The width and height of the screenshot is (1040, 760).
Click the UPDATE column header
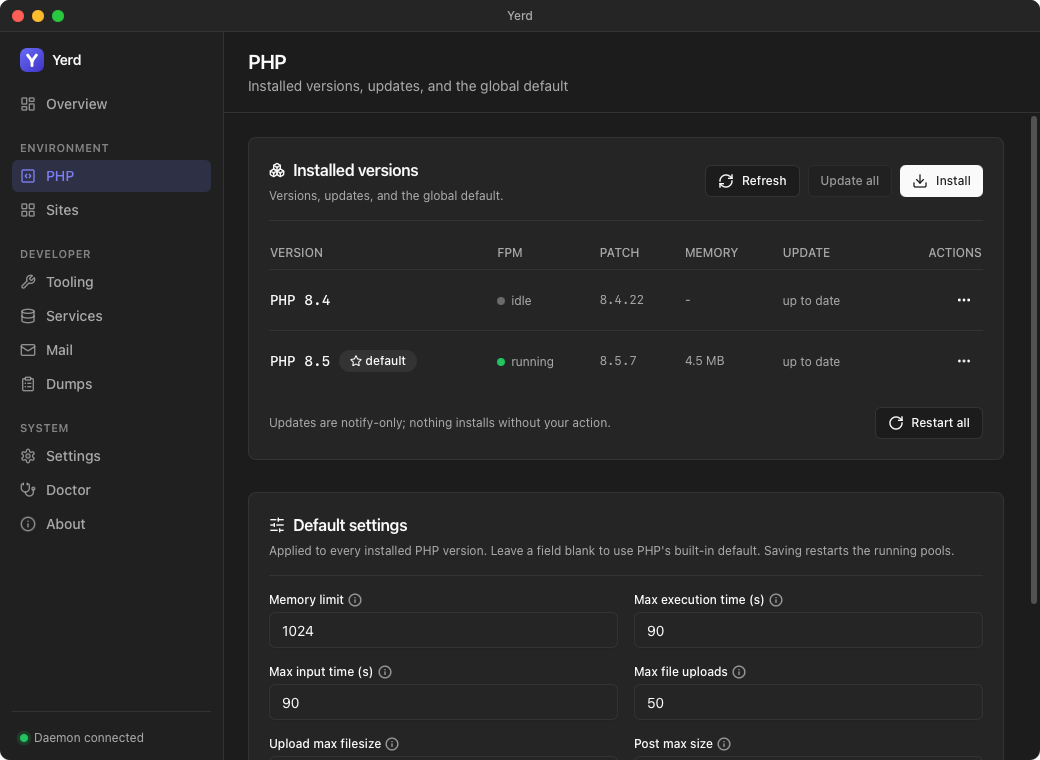pos(807,253)
